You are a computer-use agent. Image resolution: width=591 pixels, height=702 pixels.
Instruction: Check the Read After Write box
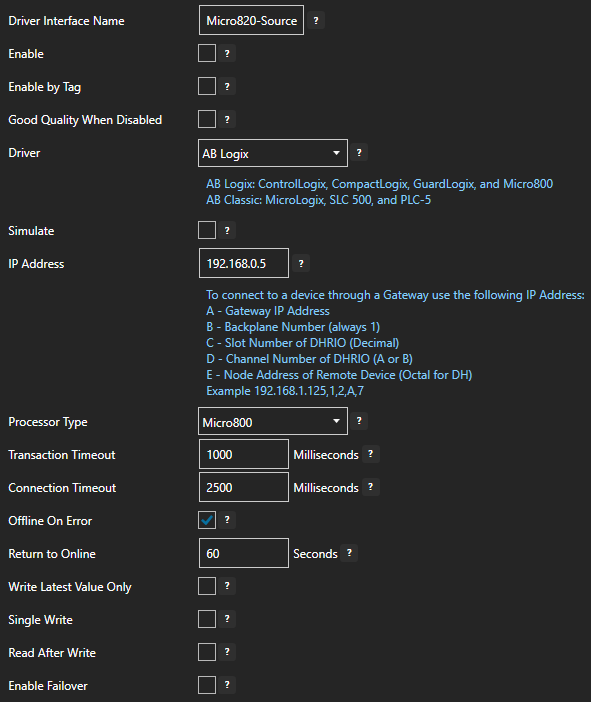207,652
